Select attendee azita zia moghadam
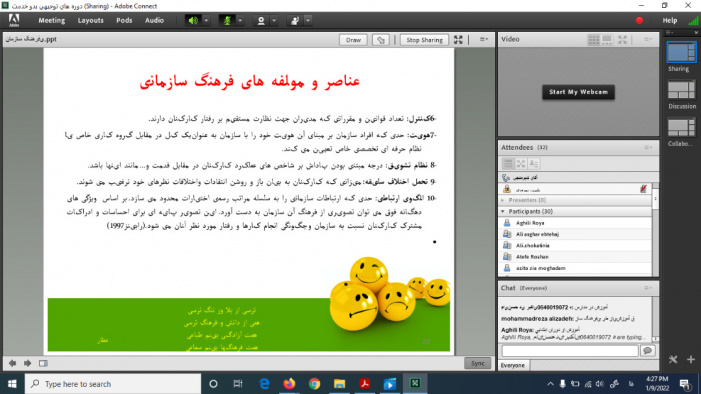The image size is (701, 394). pyautogui.click(x=575, y=268)
